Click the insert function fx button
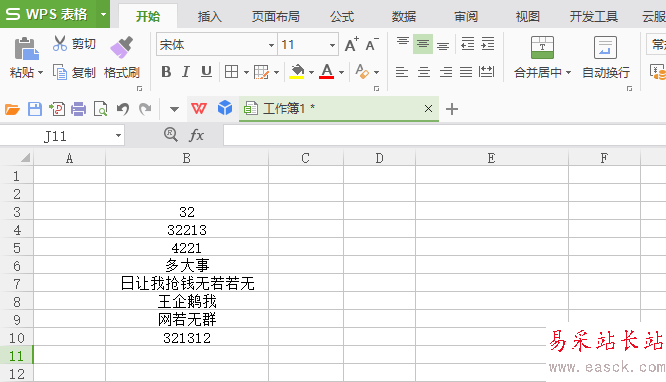Viewport: 666px width, 382px height. 196,136
